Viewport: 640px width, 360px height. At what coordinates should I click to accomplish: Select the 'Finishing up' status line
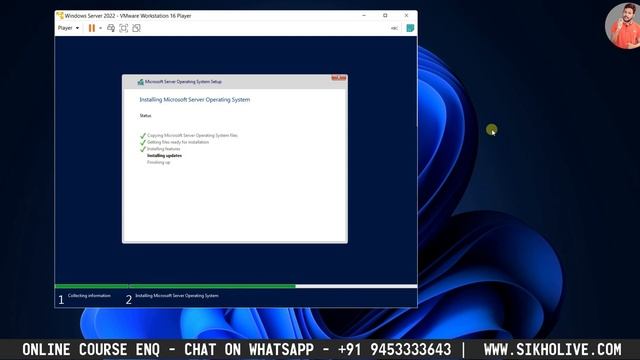159,162
